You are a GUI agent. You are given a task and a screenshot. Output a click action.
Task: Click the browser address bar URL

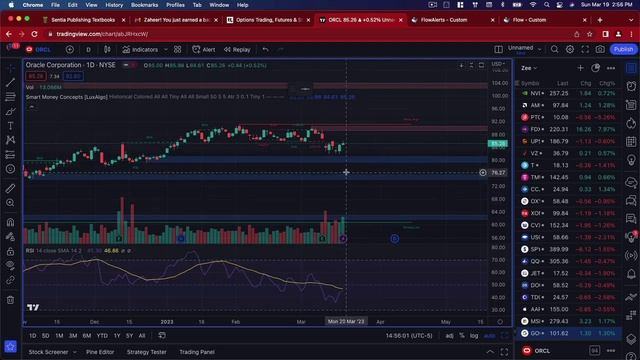tap(102, 34)
